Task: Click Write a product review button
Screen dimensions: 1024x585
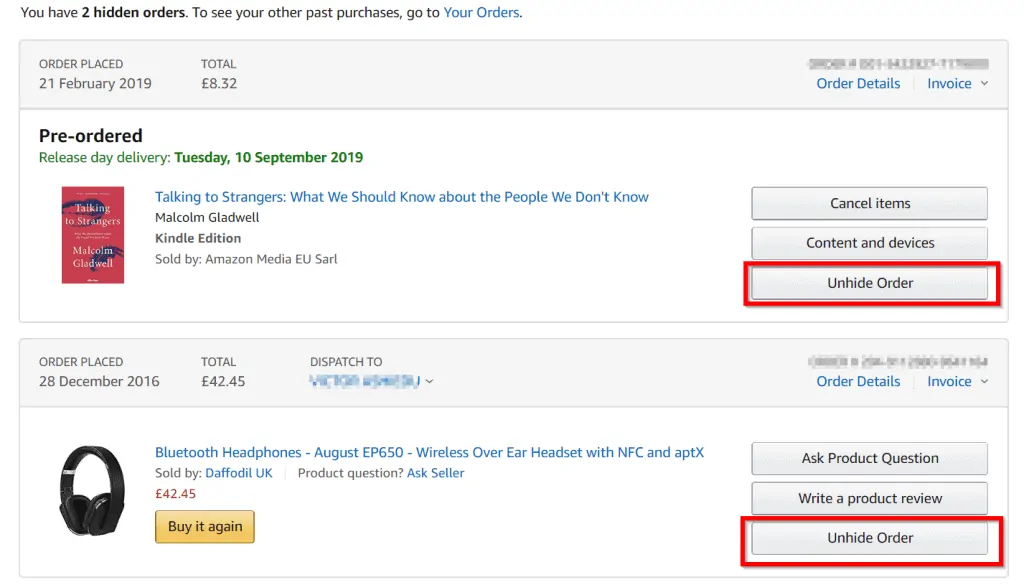Action: pos(869,499)
